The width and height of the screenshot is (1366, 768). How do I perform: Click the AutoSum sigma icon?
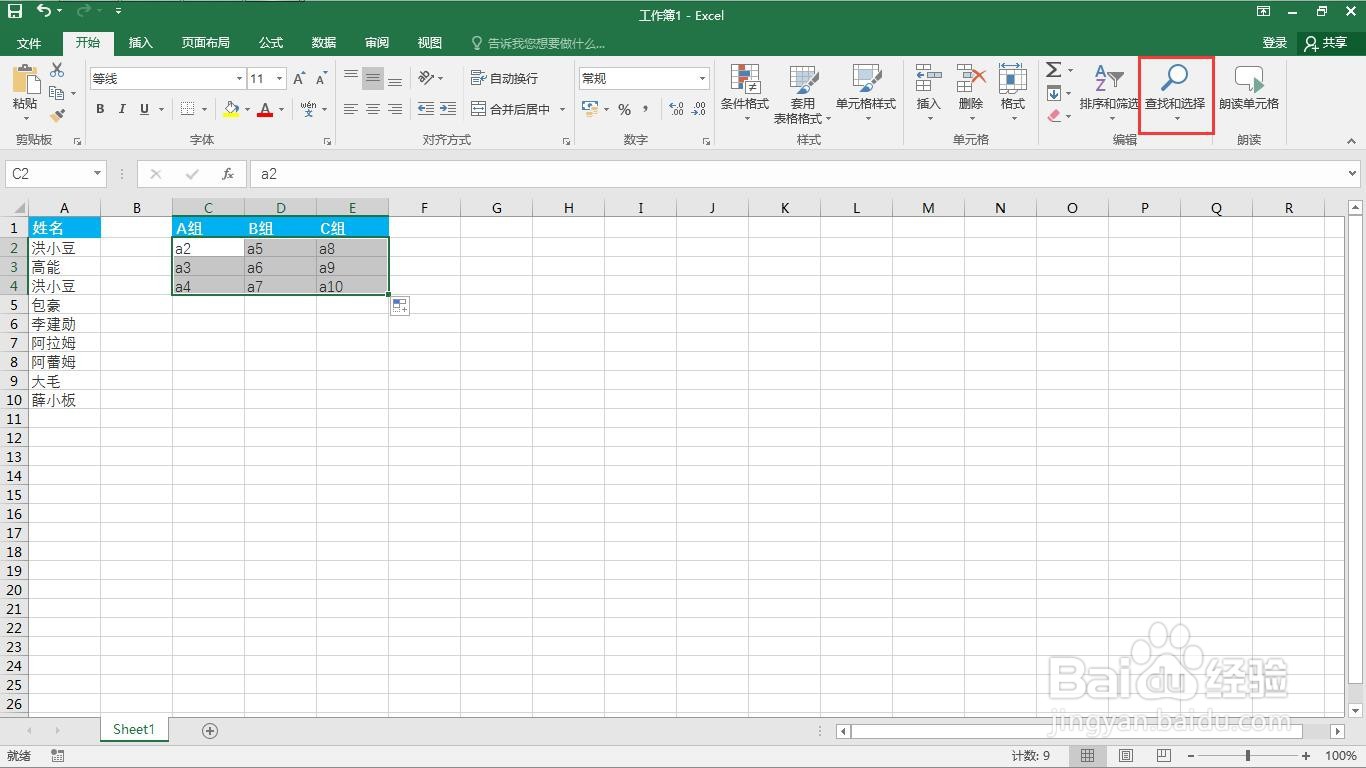pyautogui.click(x=1053, y=70)
